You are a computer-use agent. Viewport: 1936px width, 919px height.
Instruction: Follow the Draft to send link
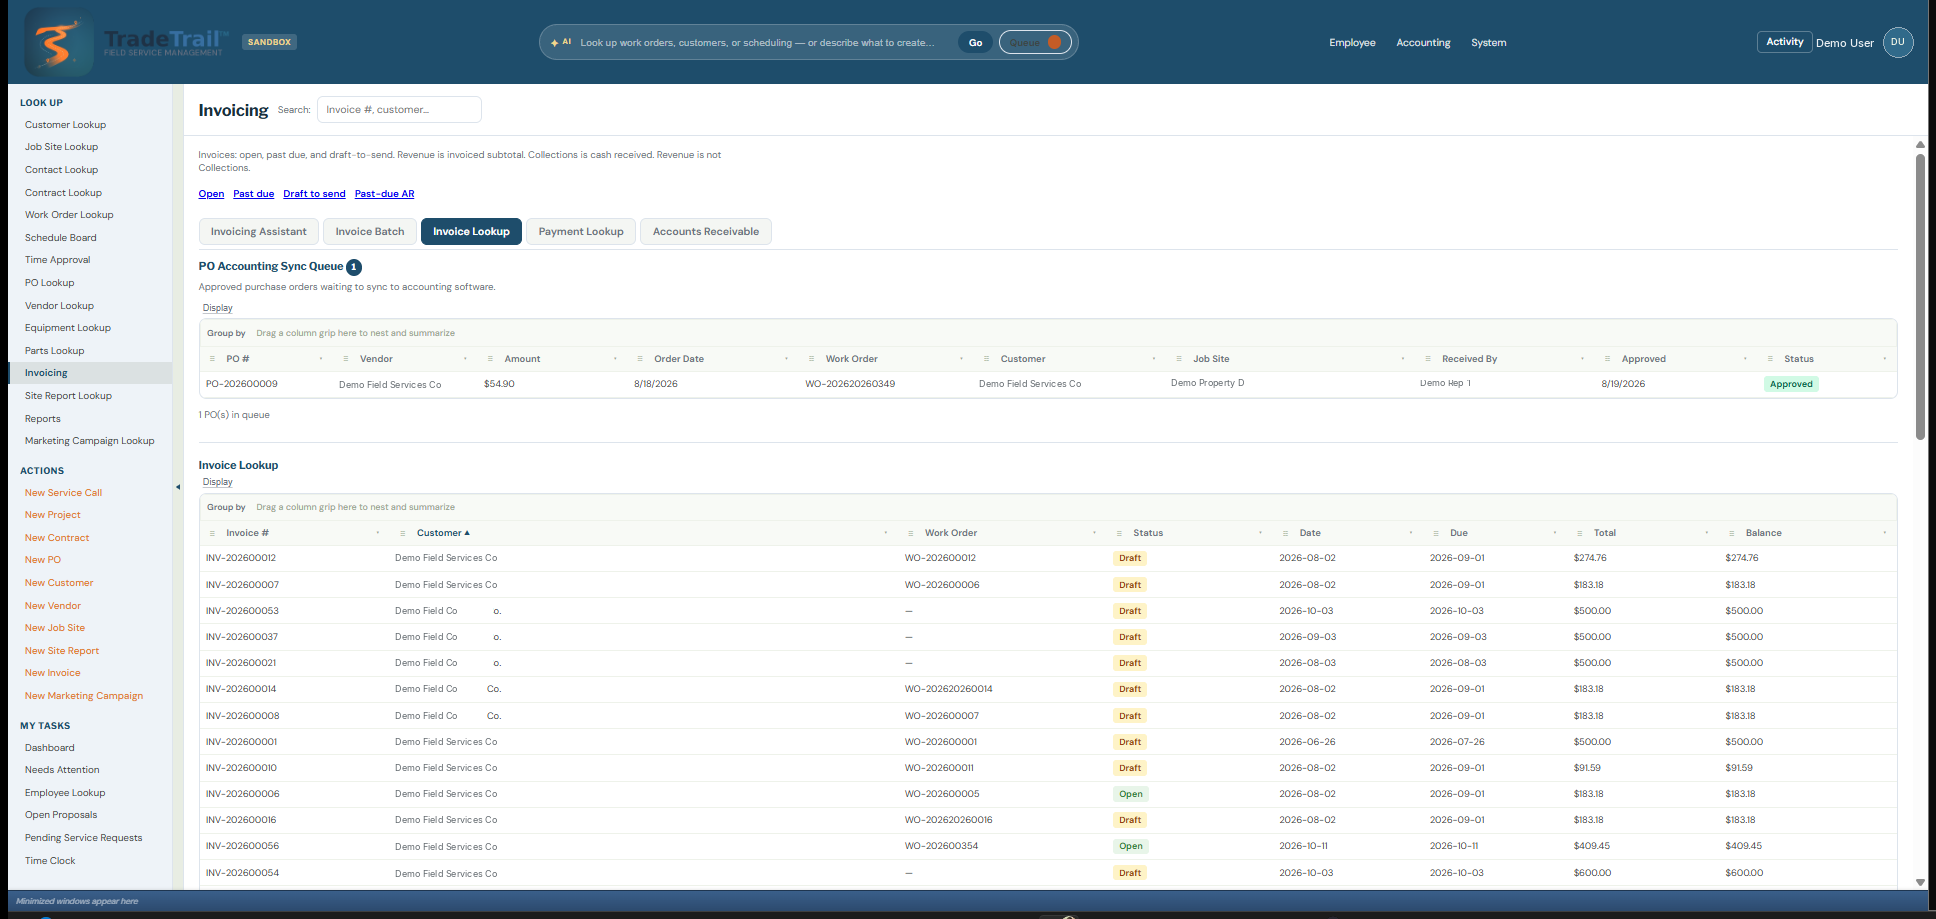[314, 194]
